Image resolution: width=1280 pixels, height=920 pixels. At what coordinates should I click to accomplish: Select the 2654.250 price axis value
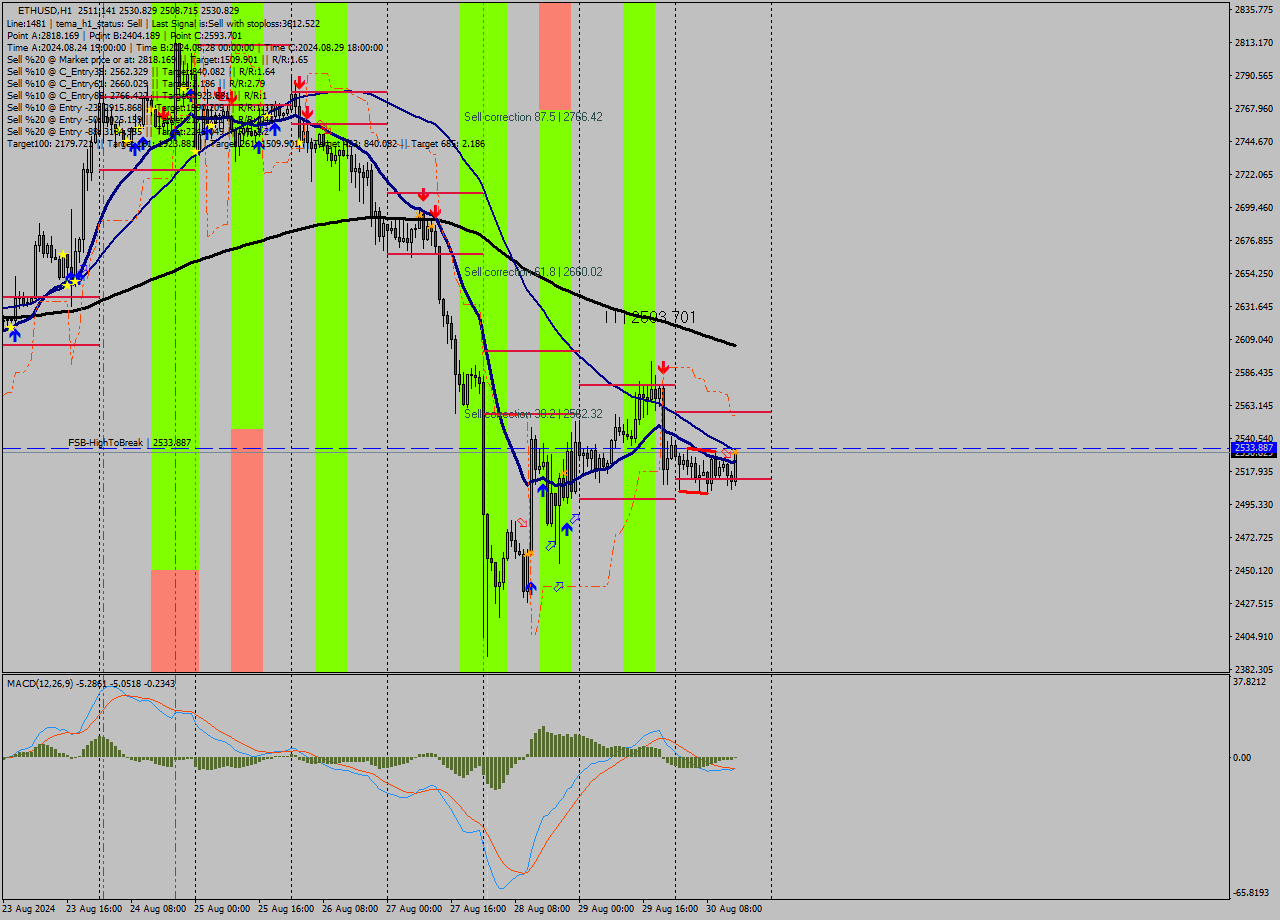coord(1254,274)
